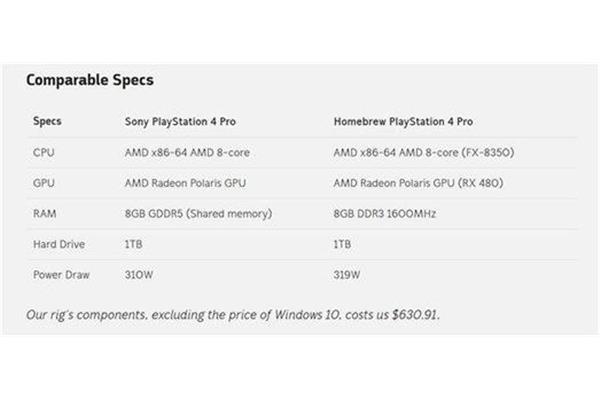Image resolution: width=600 pixels, height=400 pixels.
Task: Click the Homebrew column's 1TB value
Action: coord(342,244)
